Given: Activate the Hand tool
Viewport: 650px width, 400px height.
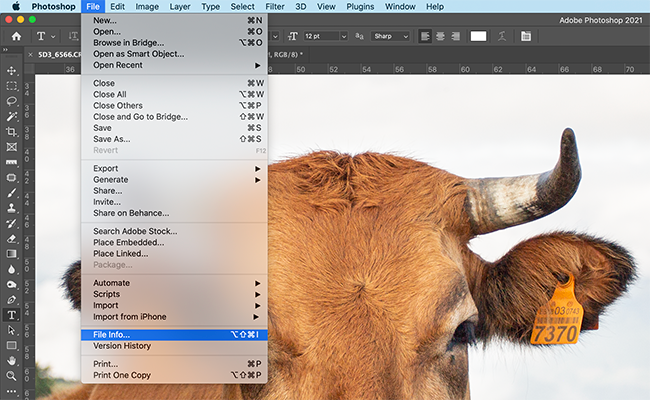Looking at the screenshot, I should (x=12, y=361).
